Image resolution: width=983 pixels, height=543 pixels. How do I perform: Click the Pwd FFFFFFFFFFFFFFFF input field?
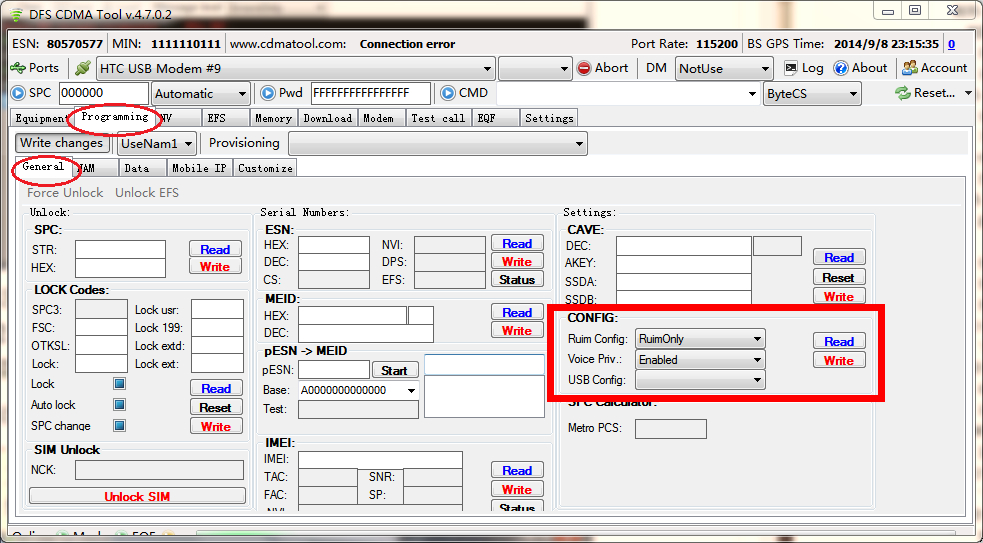[x=371, y=93]
